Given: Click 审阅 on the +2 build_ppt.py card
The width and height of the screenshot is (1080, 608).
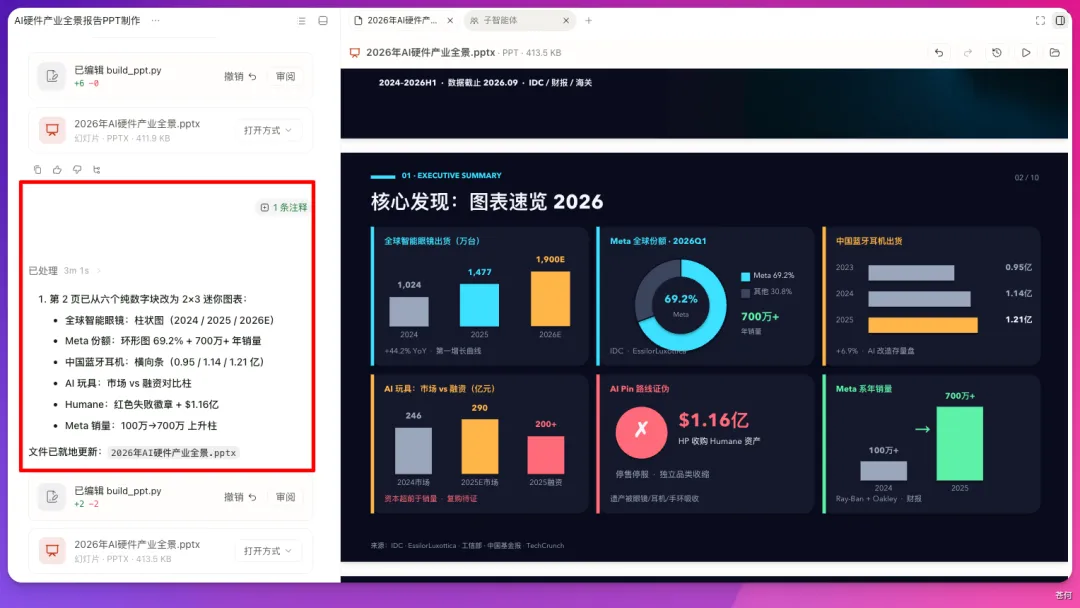Looking at the screenshot, I should tap(285, 497).
